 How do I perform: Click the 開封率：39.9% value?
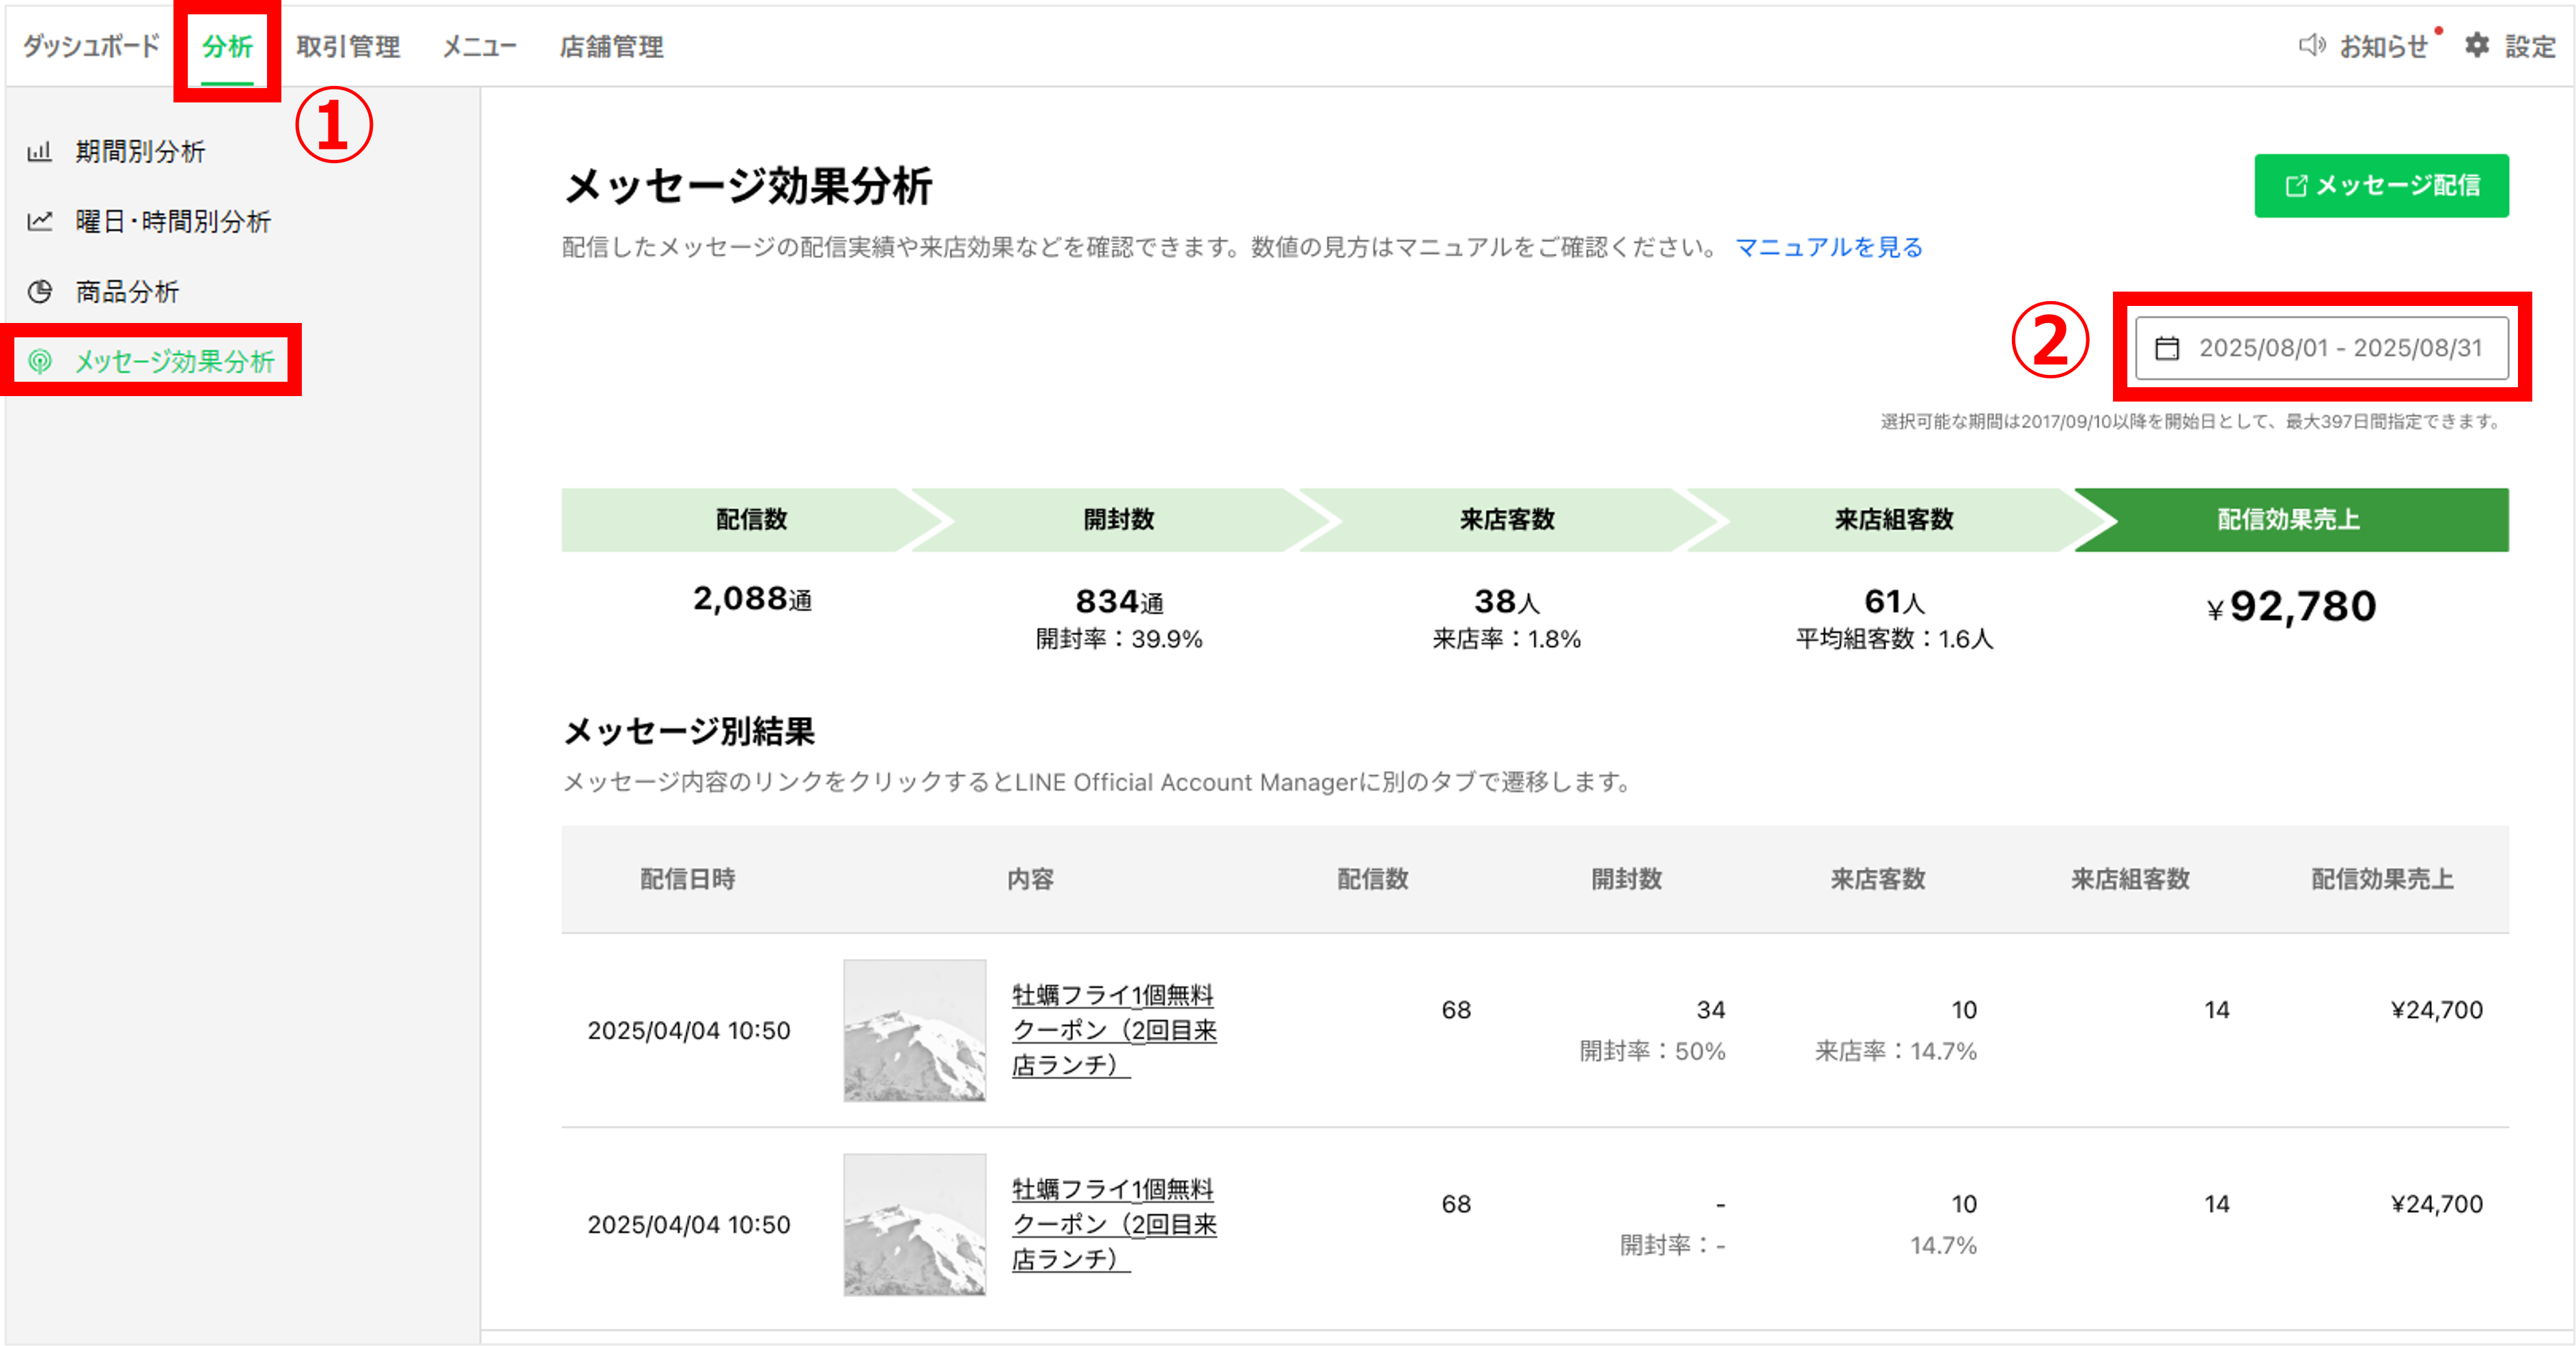tap(1119, 639)
